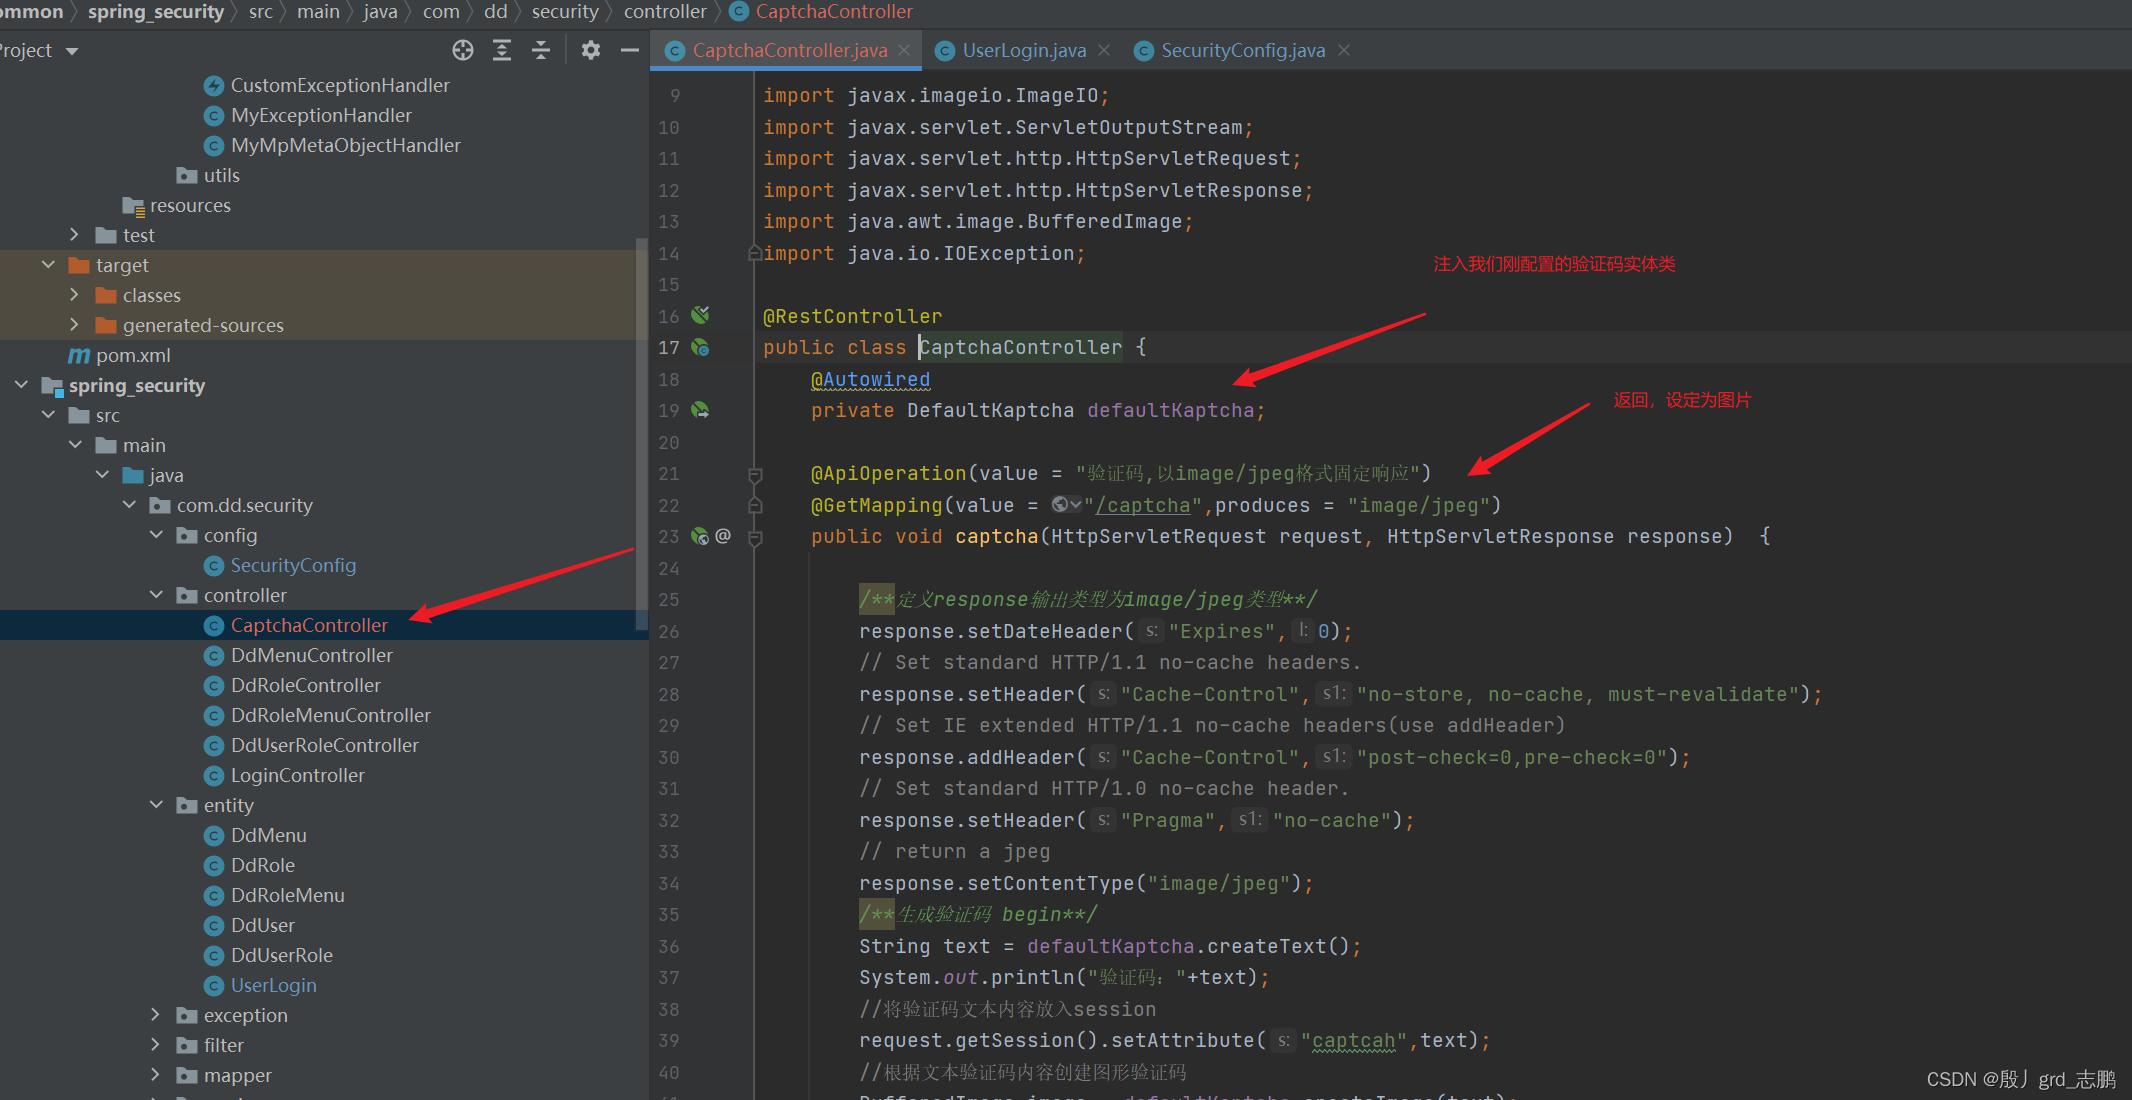The image size is (2132, 1100).
Task: Hide the Project tool window with minus icon
Action: click(x=629, y=50)
